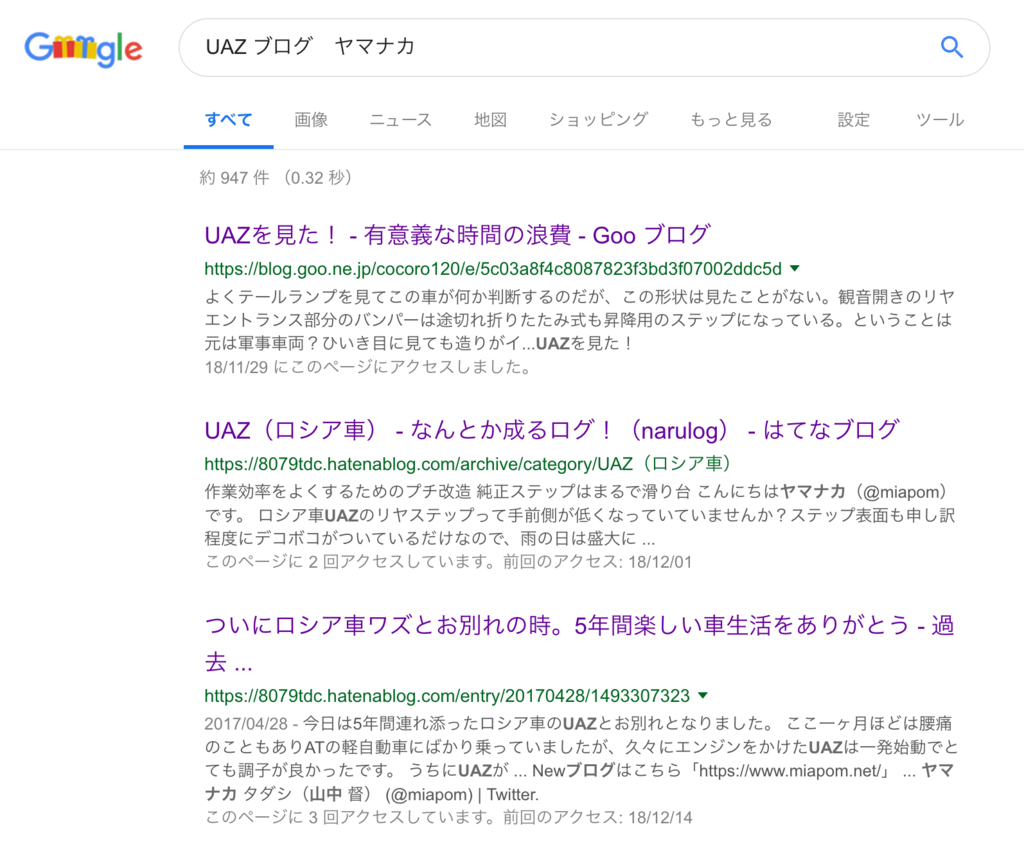
Task: Open the ニュース tab
Action: coord(401,120)
